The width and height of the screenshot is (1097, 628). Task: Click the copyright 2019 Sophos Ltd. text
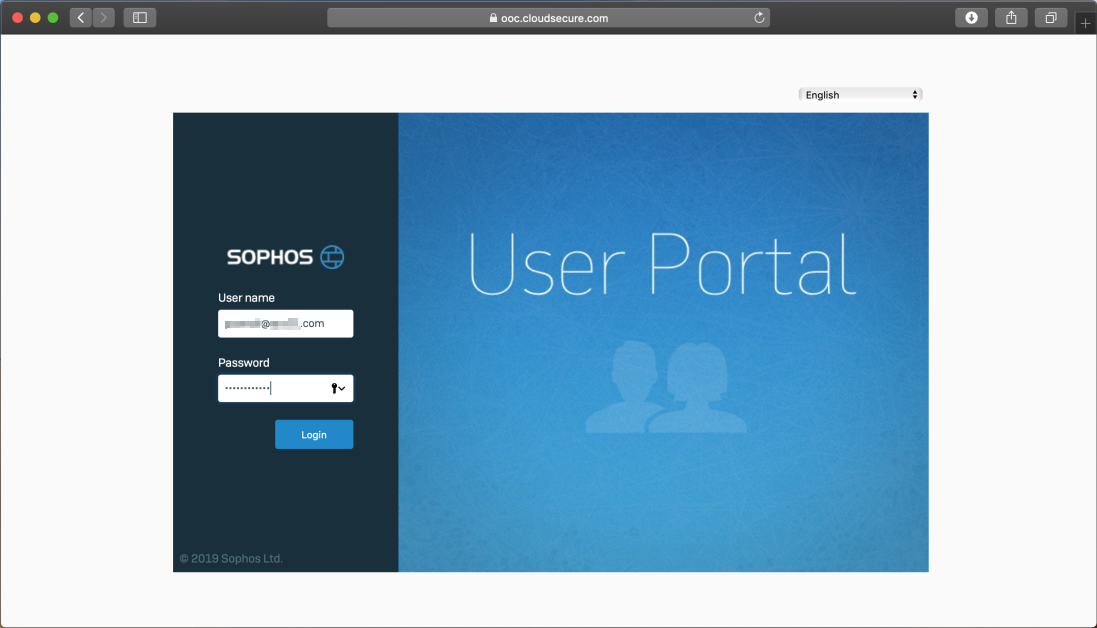pyautogui.click(x=230, y=558)
